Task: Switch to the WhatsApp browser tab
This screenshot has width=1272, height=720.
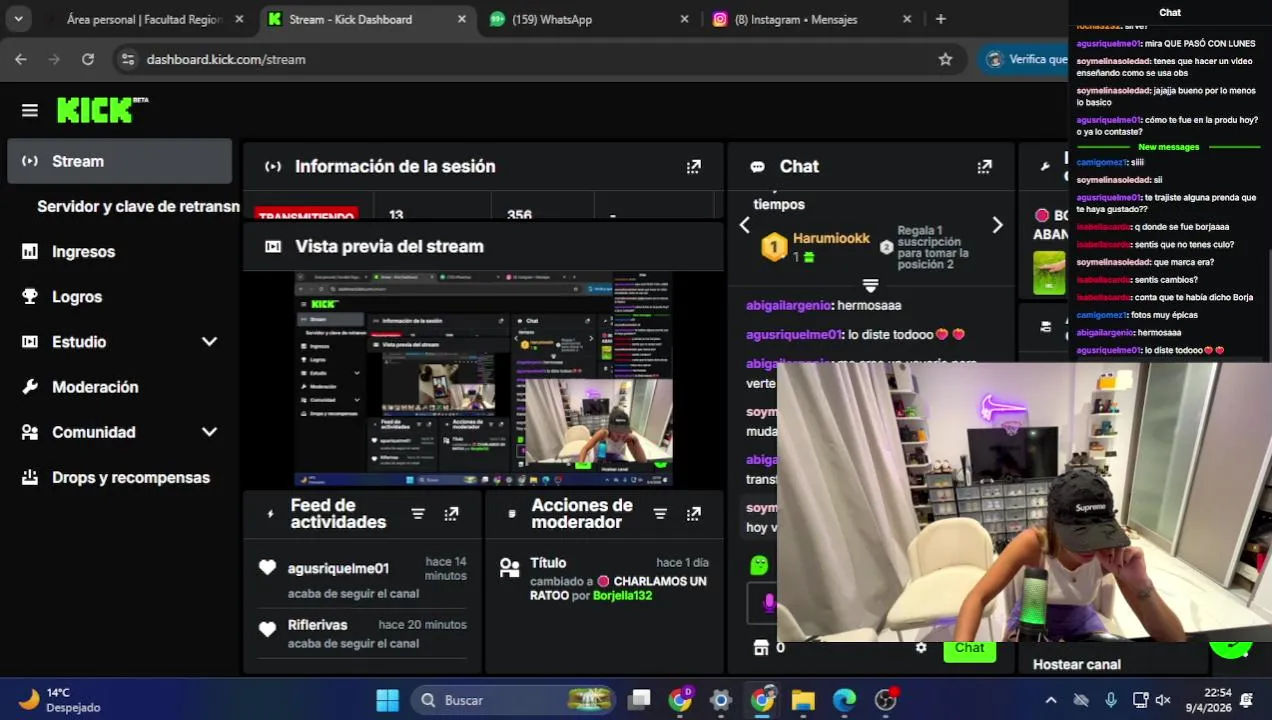Action: coord(585,19)
